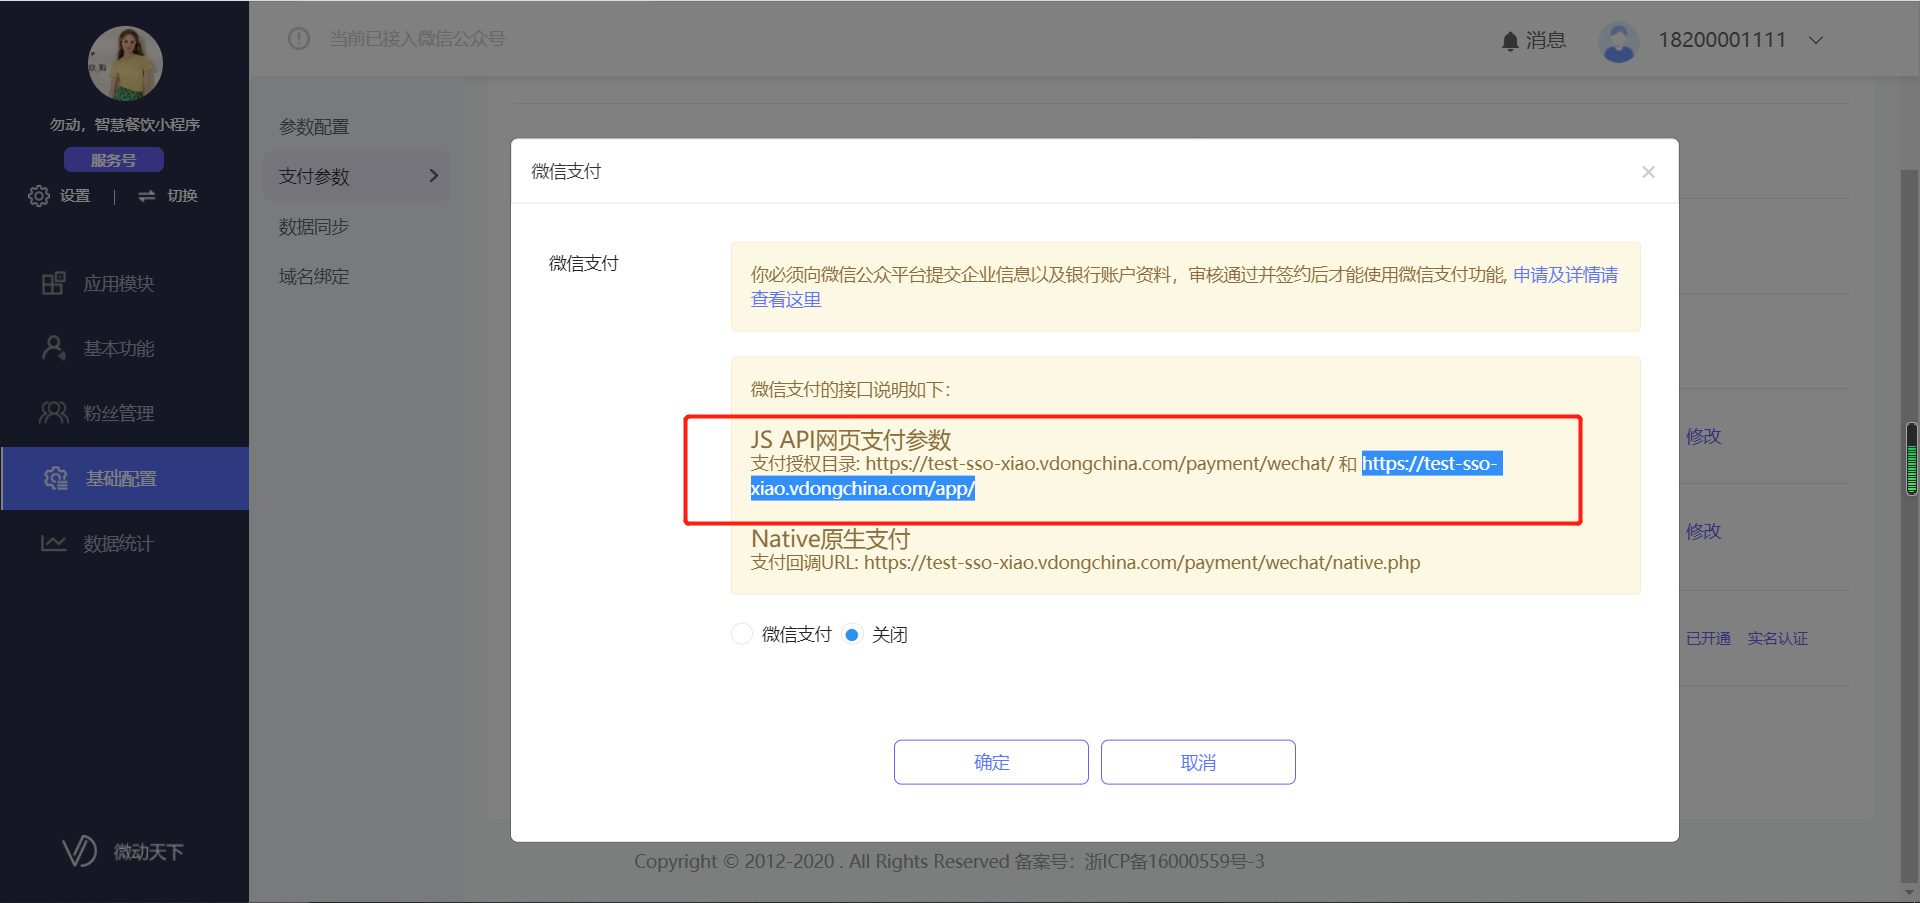The width and height of the screenshot is (1920, 903).
Task: Click the 确定 button
Action: tap(991, 762)
